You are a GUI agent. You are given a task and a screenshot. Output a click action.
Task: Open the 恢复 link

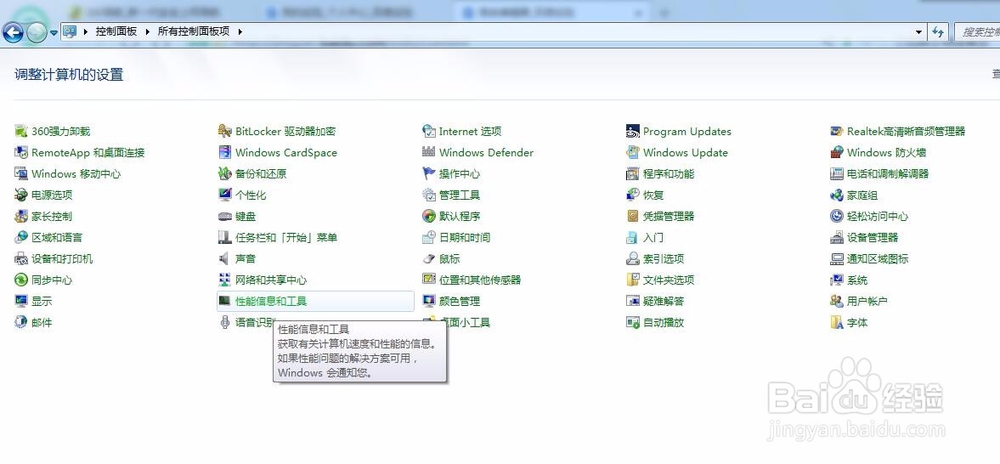pyautogui.click(x=653, y=195)
